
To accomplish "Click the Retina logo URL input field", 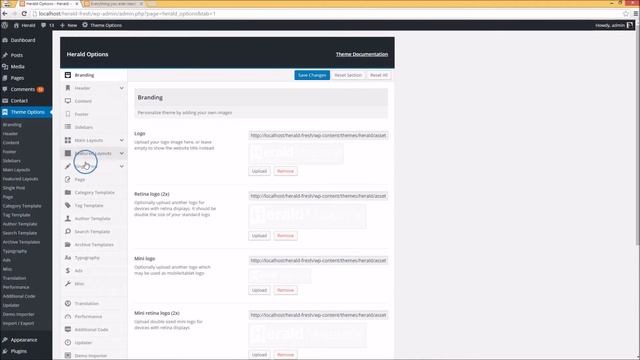I will [318, 196].
